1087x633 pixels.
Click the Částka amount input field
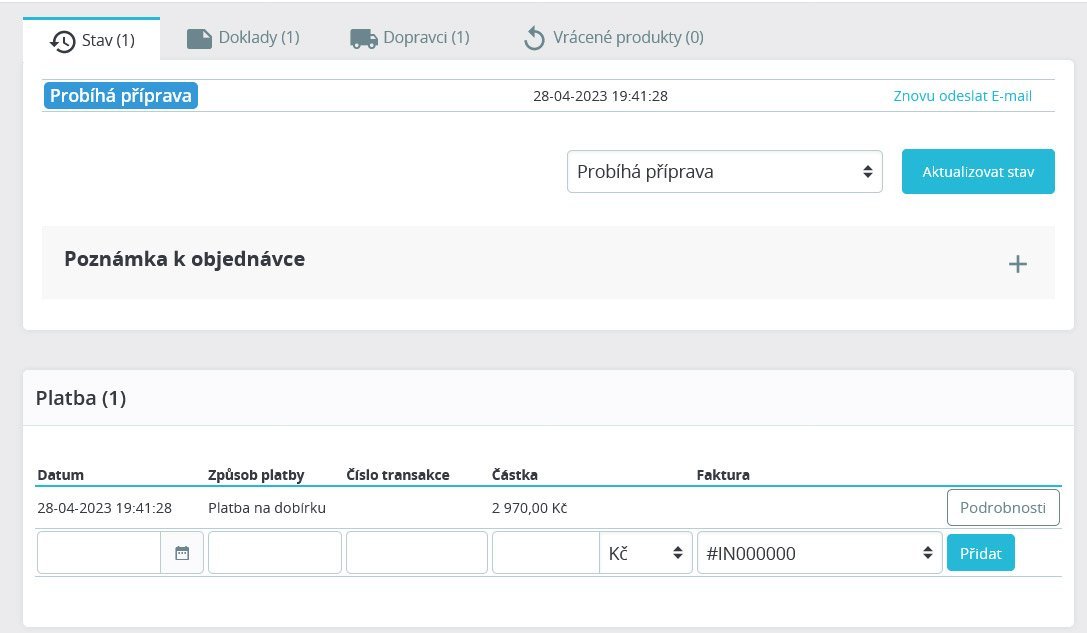(x=546, y=553)
